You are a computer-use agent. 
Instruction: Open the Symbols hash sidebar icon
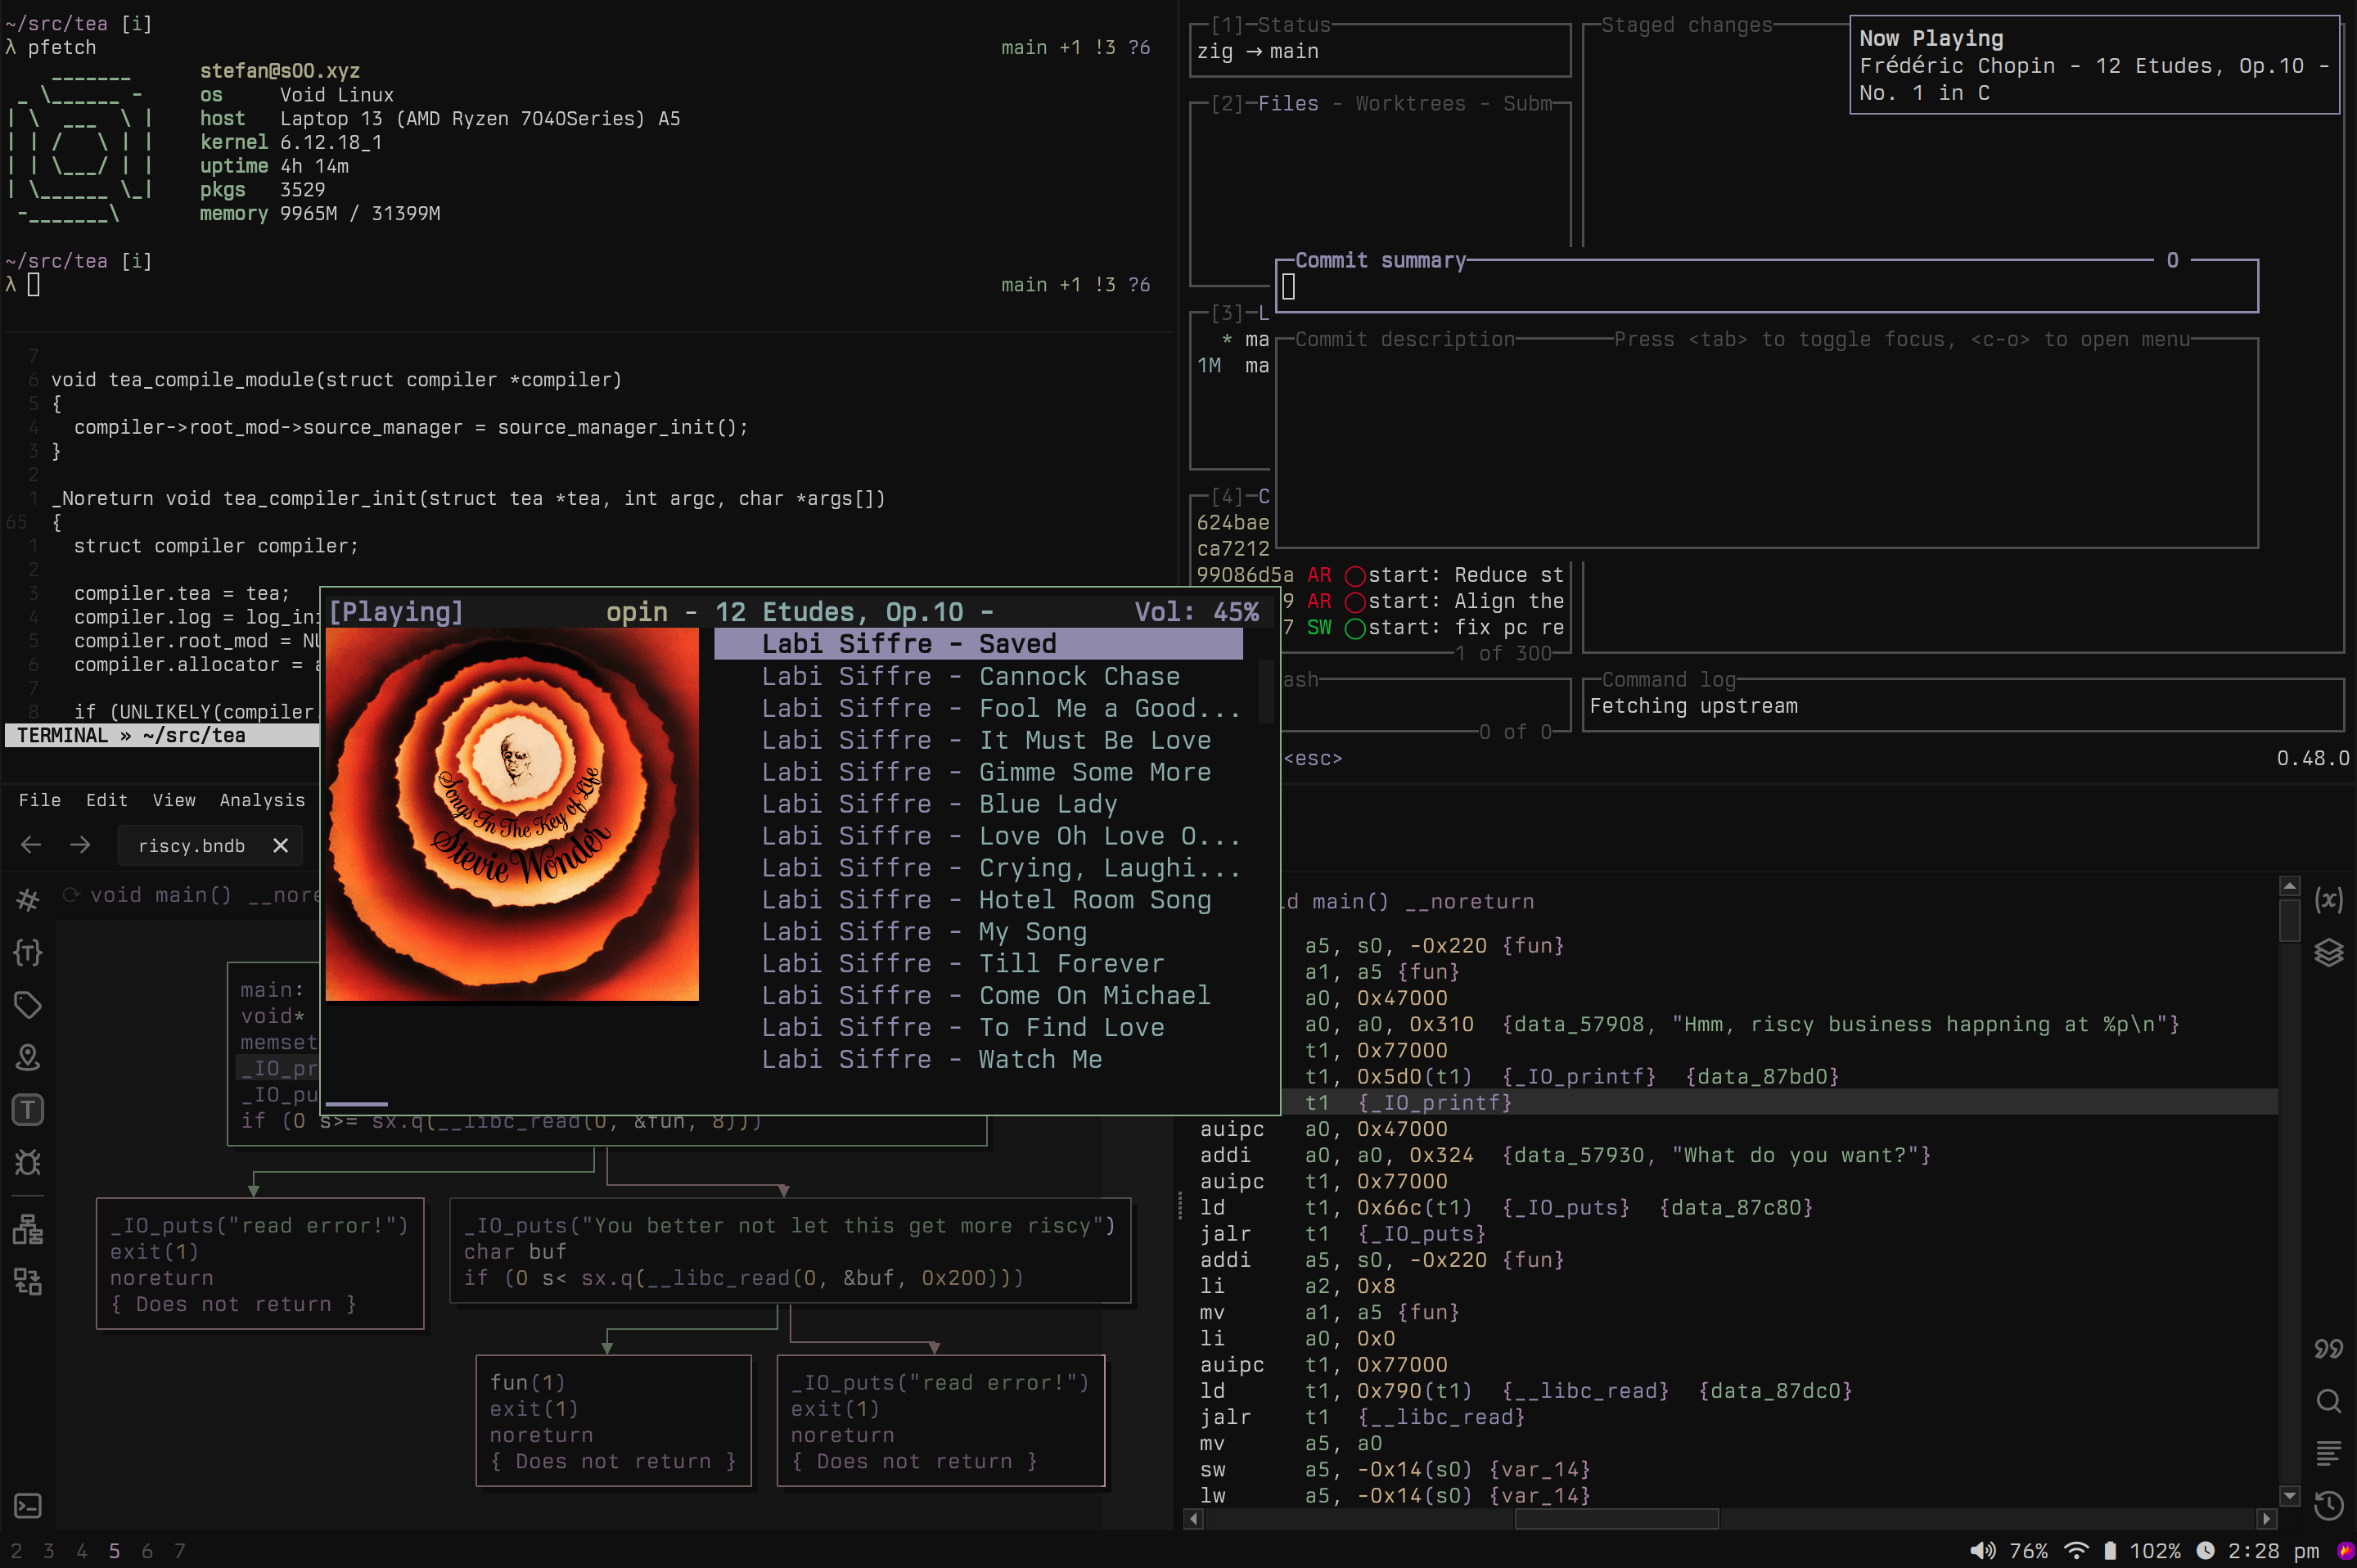(28, 900)
